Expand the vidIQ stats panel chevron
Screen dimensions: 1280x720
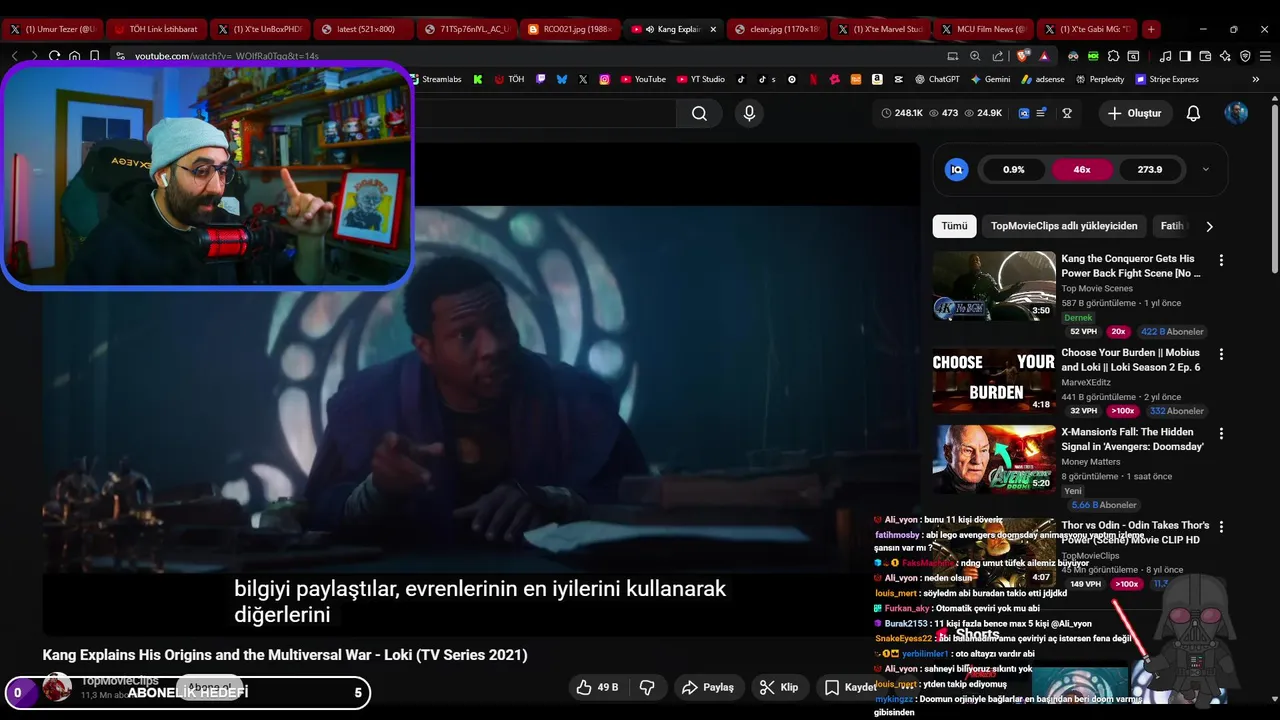click(1205, 170)
